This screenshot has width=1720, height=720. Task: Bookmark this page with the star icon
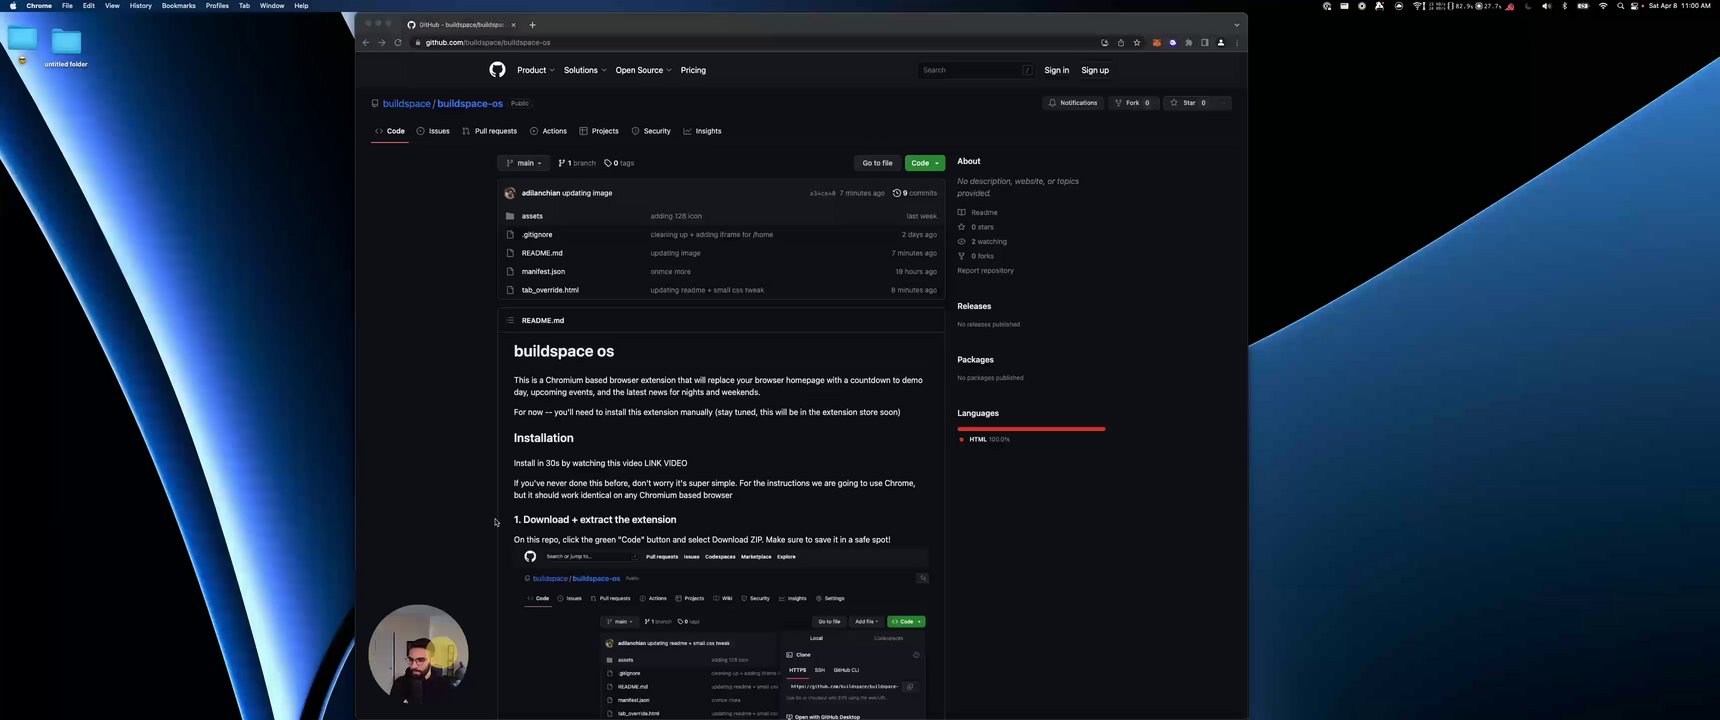[x=1137, y=43]
